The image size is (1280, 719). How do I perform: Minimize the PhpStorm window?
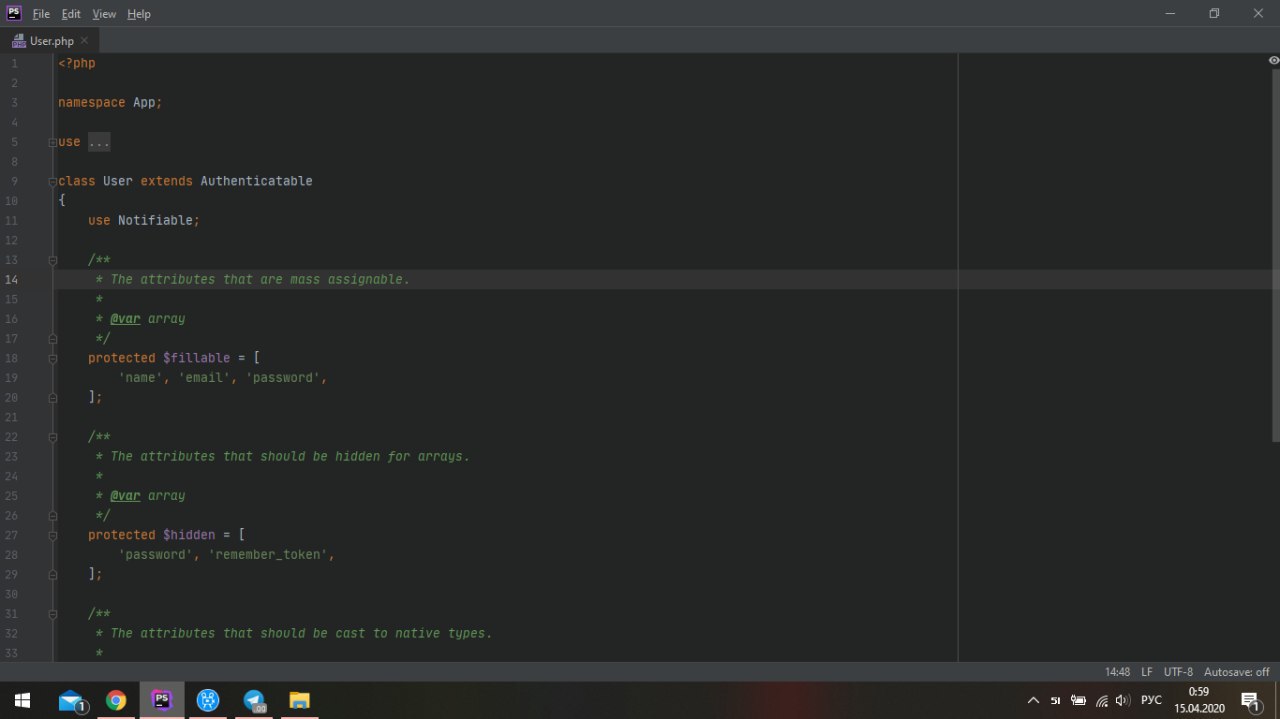coord(1170,13)
